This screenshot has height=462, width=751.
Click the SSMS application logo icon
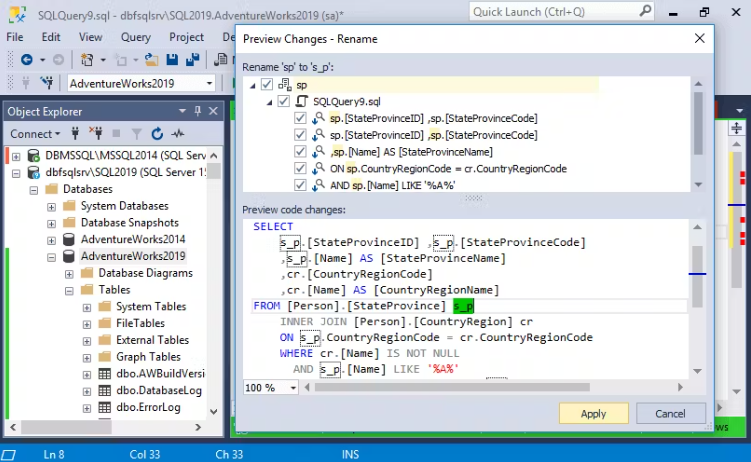pos(17,14)
